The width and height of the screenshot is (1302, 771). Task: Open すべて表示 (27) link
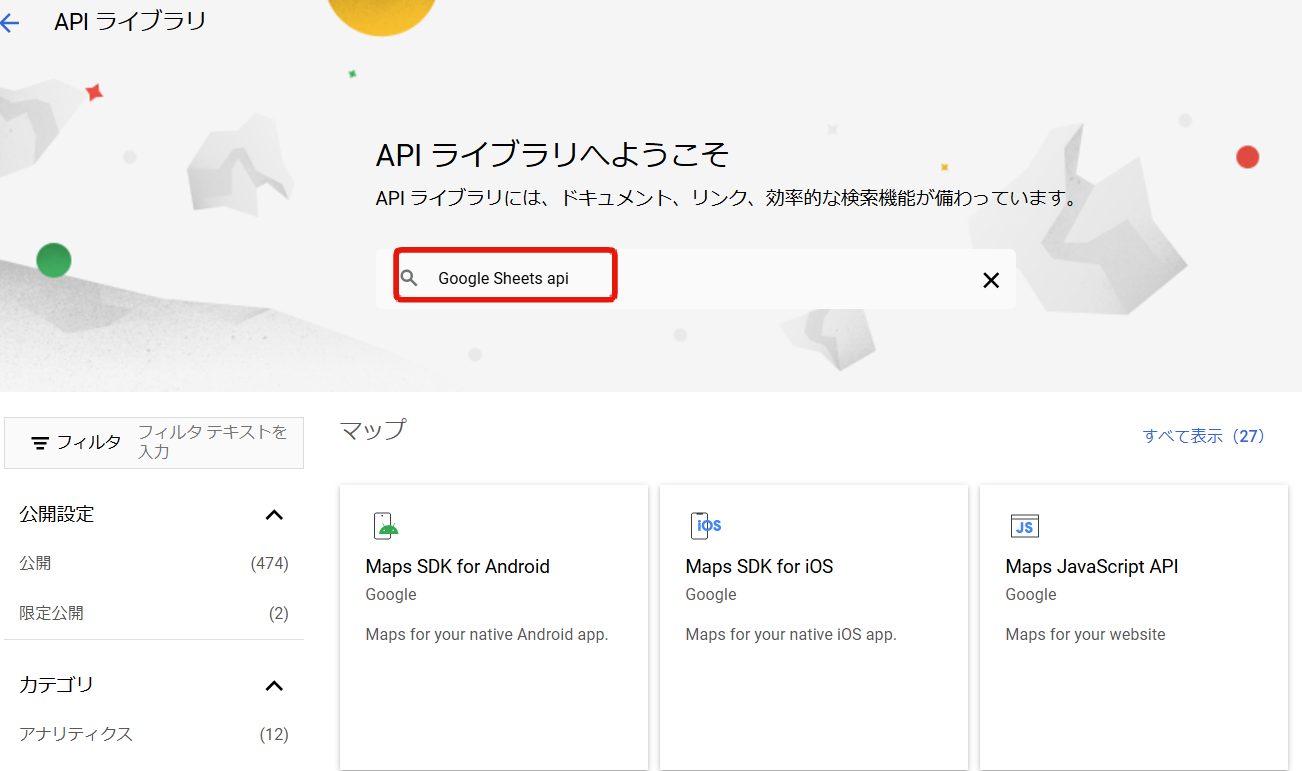click(1204, 436)
